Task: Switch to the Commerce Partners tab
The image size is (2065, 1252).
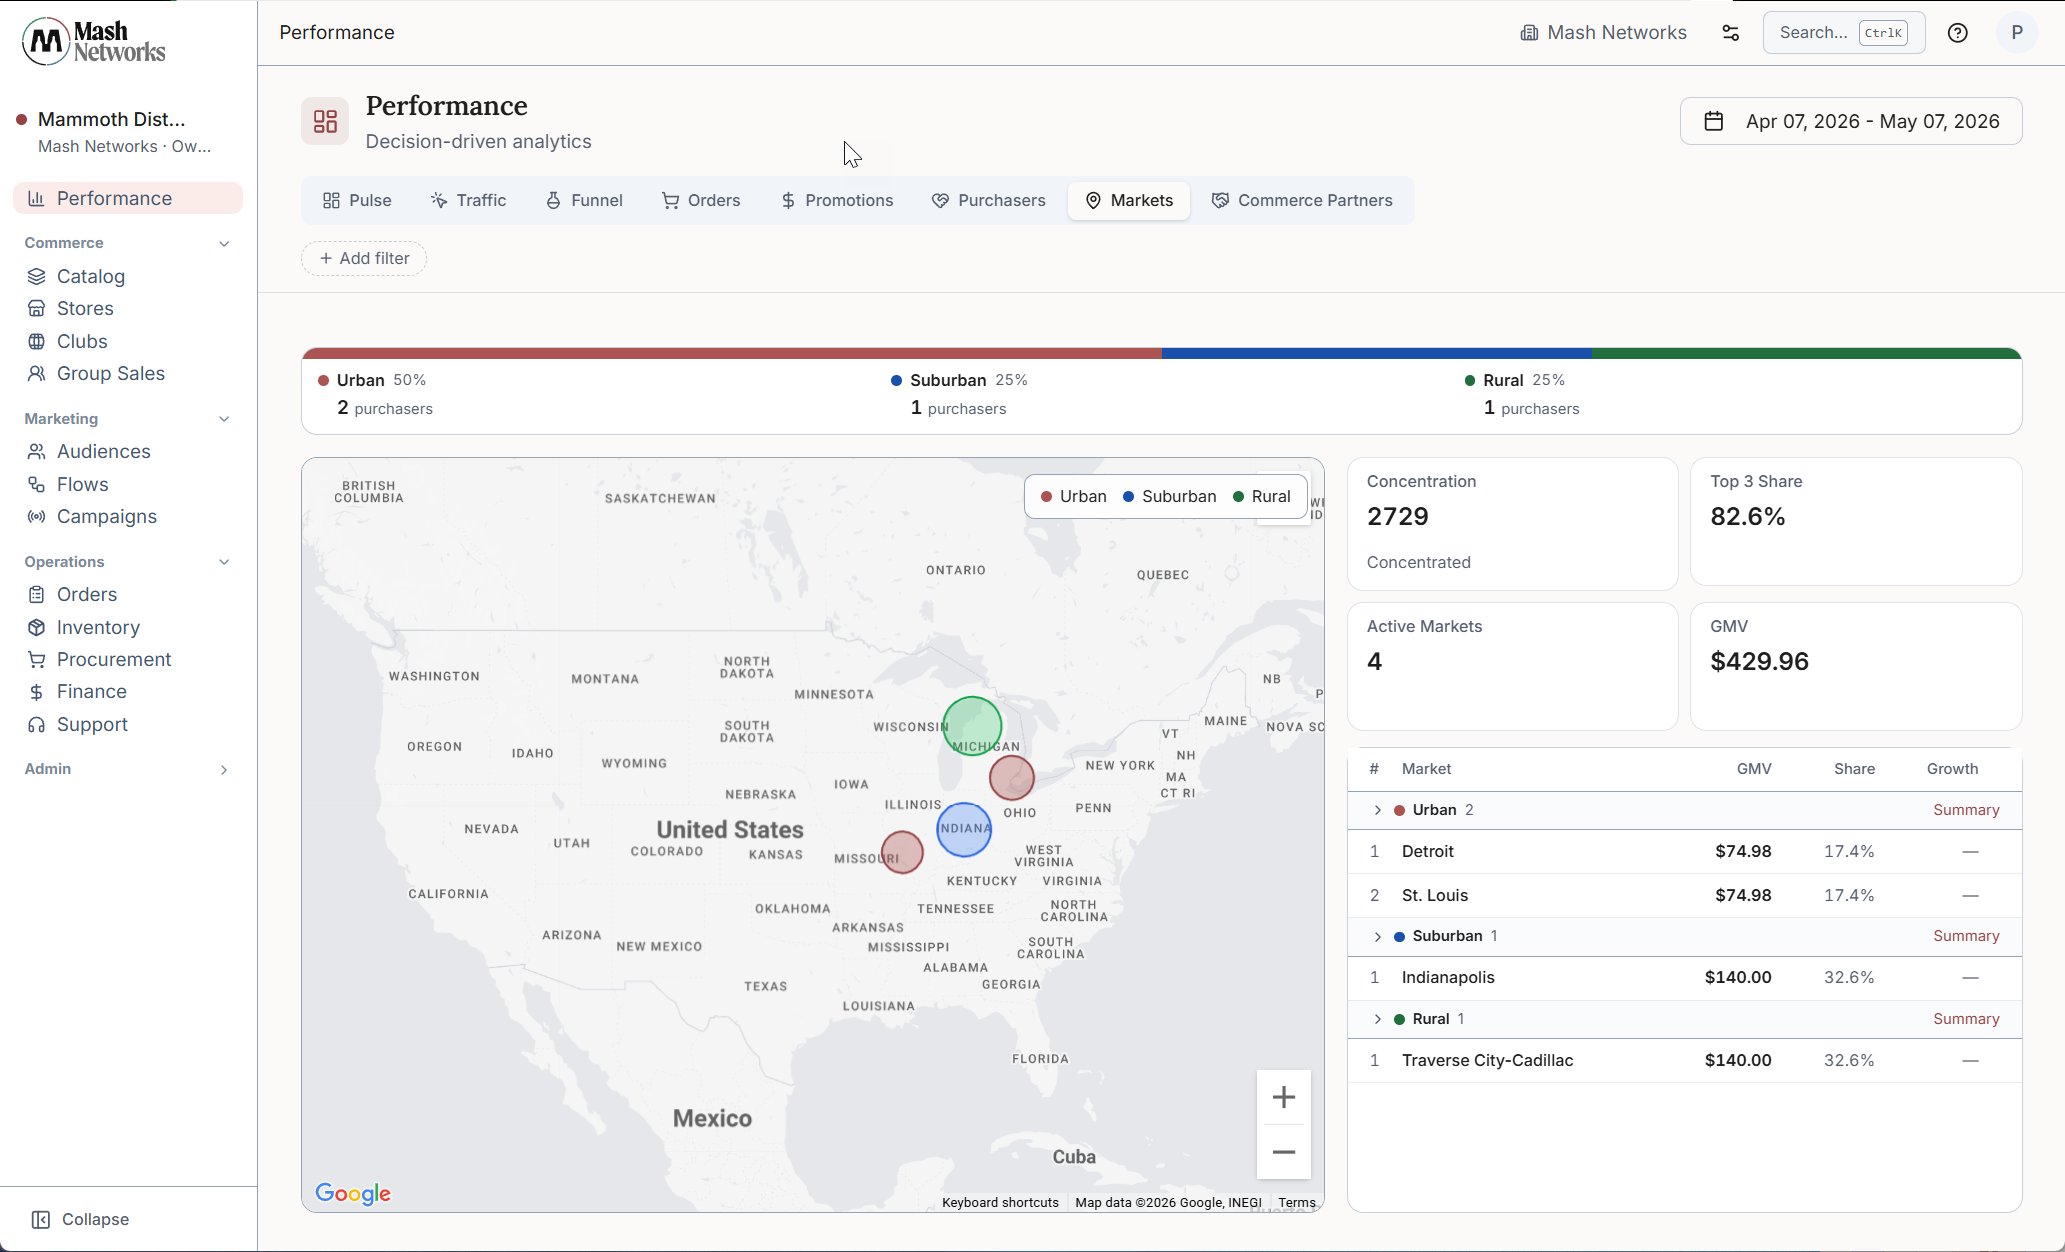Action: pos(1302,200)
